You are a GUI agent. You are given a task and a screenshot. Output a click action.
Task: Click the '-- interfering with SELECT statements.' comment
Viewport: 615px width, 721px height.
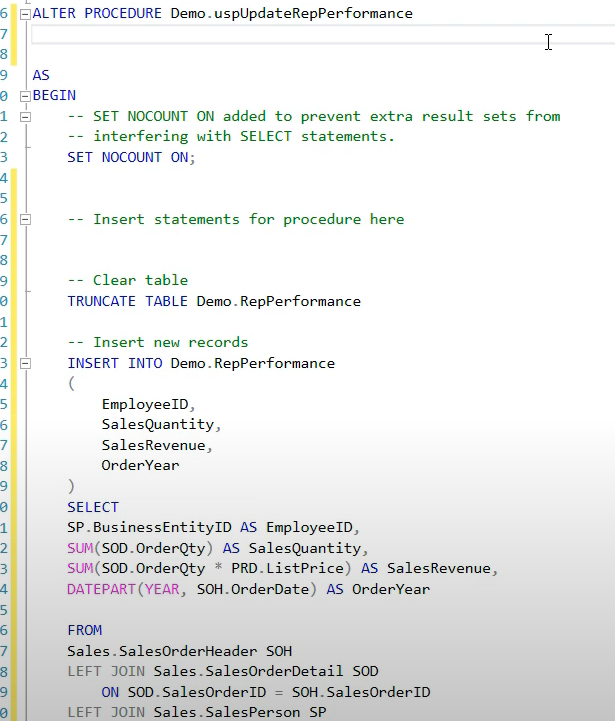pos(231,137)
